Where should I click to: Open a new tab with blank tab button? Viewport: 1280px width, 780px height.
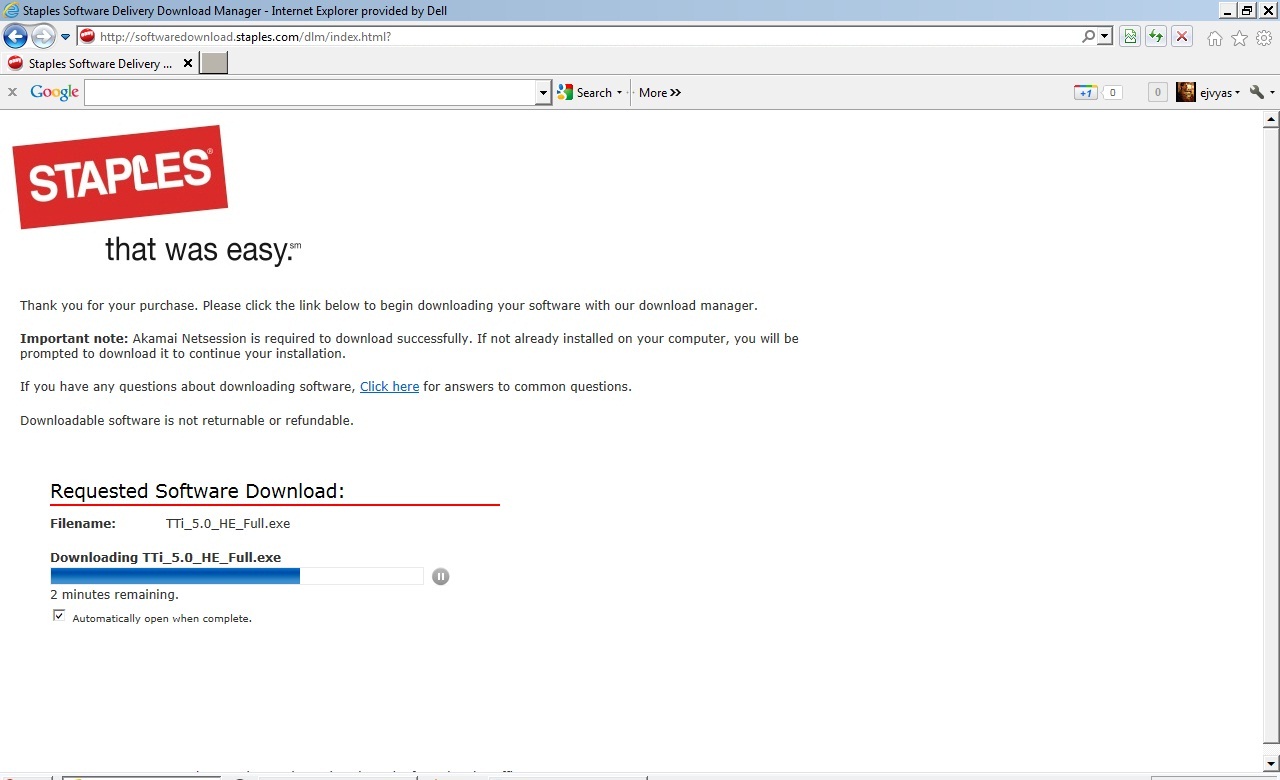click(214, 63)
